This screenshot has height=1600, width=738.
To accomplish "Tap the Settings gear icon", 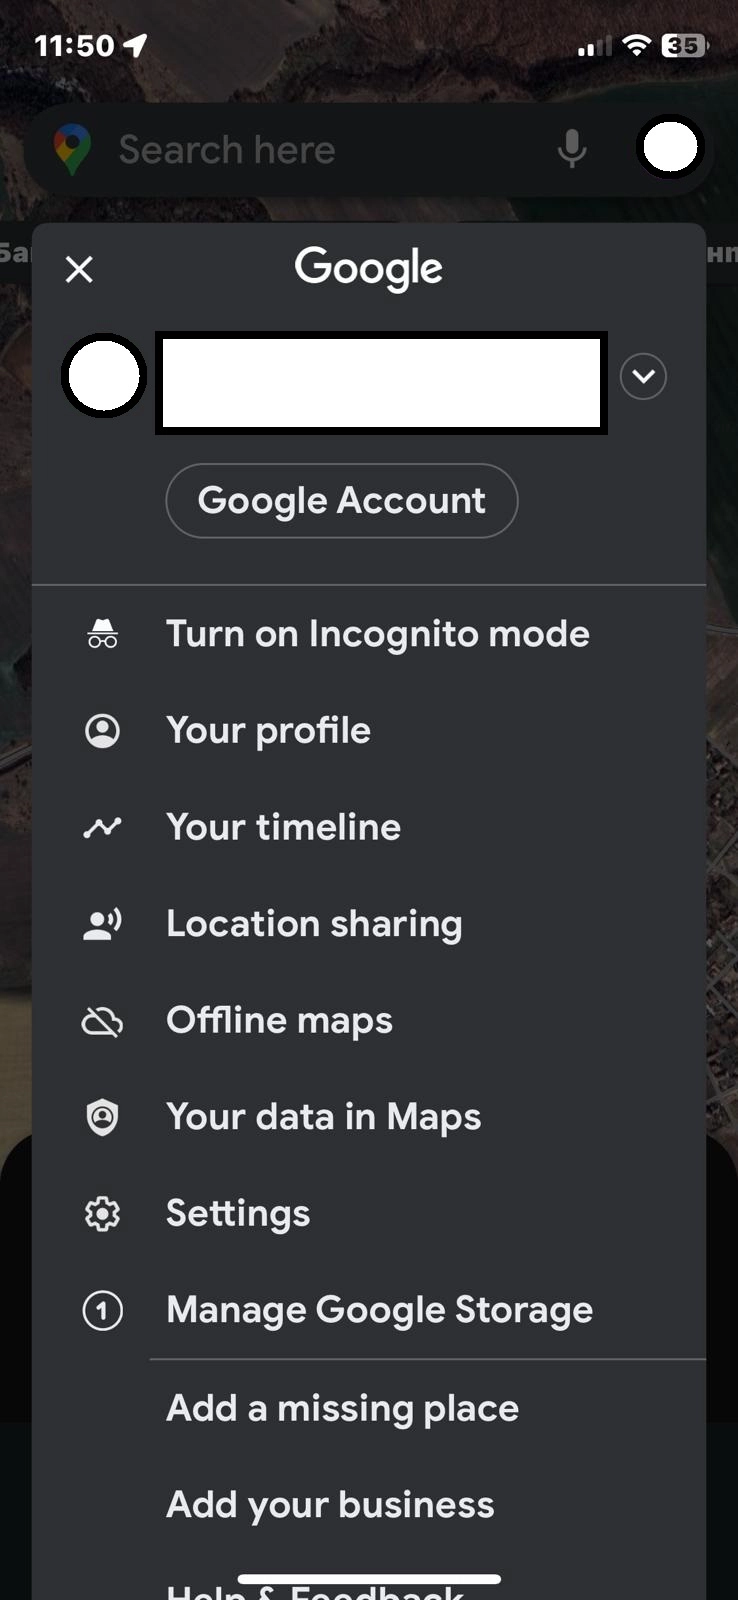I will pos(102,1214).
